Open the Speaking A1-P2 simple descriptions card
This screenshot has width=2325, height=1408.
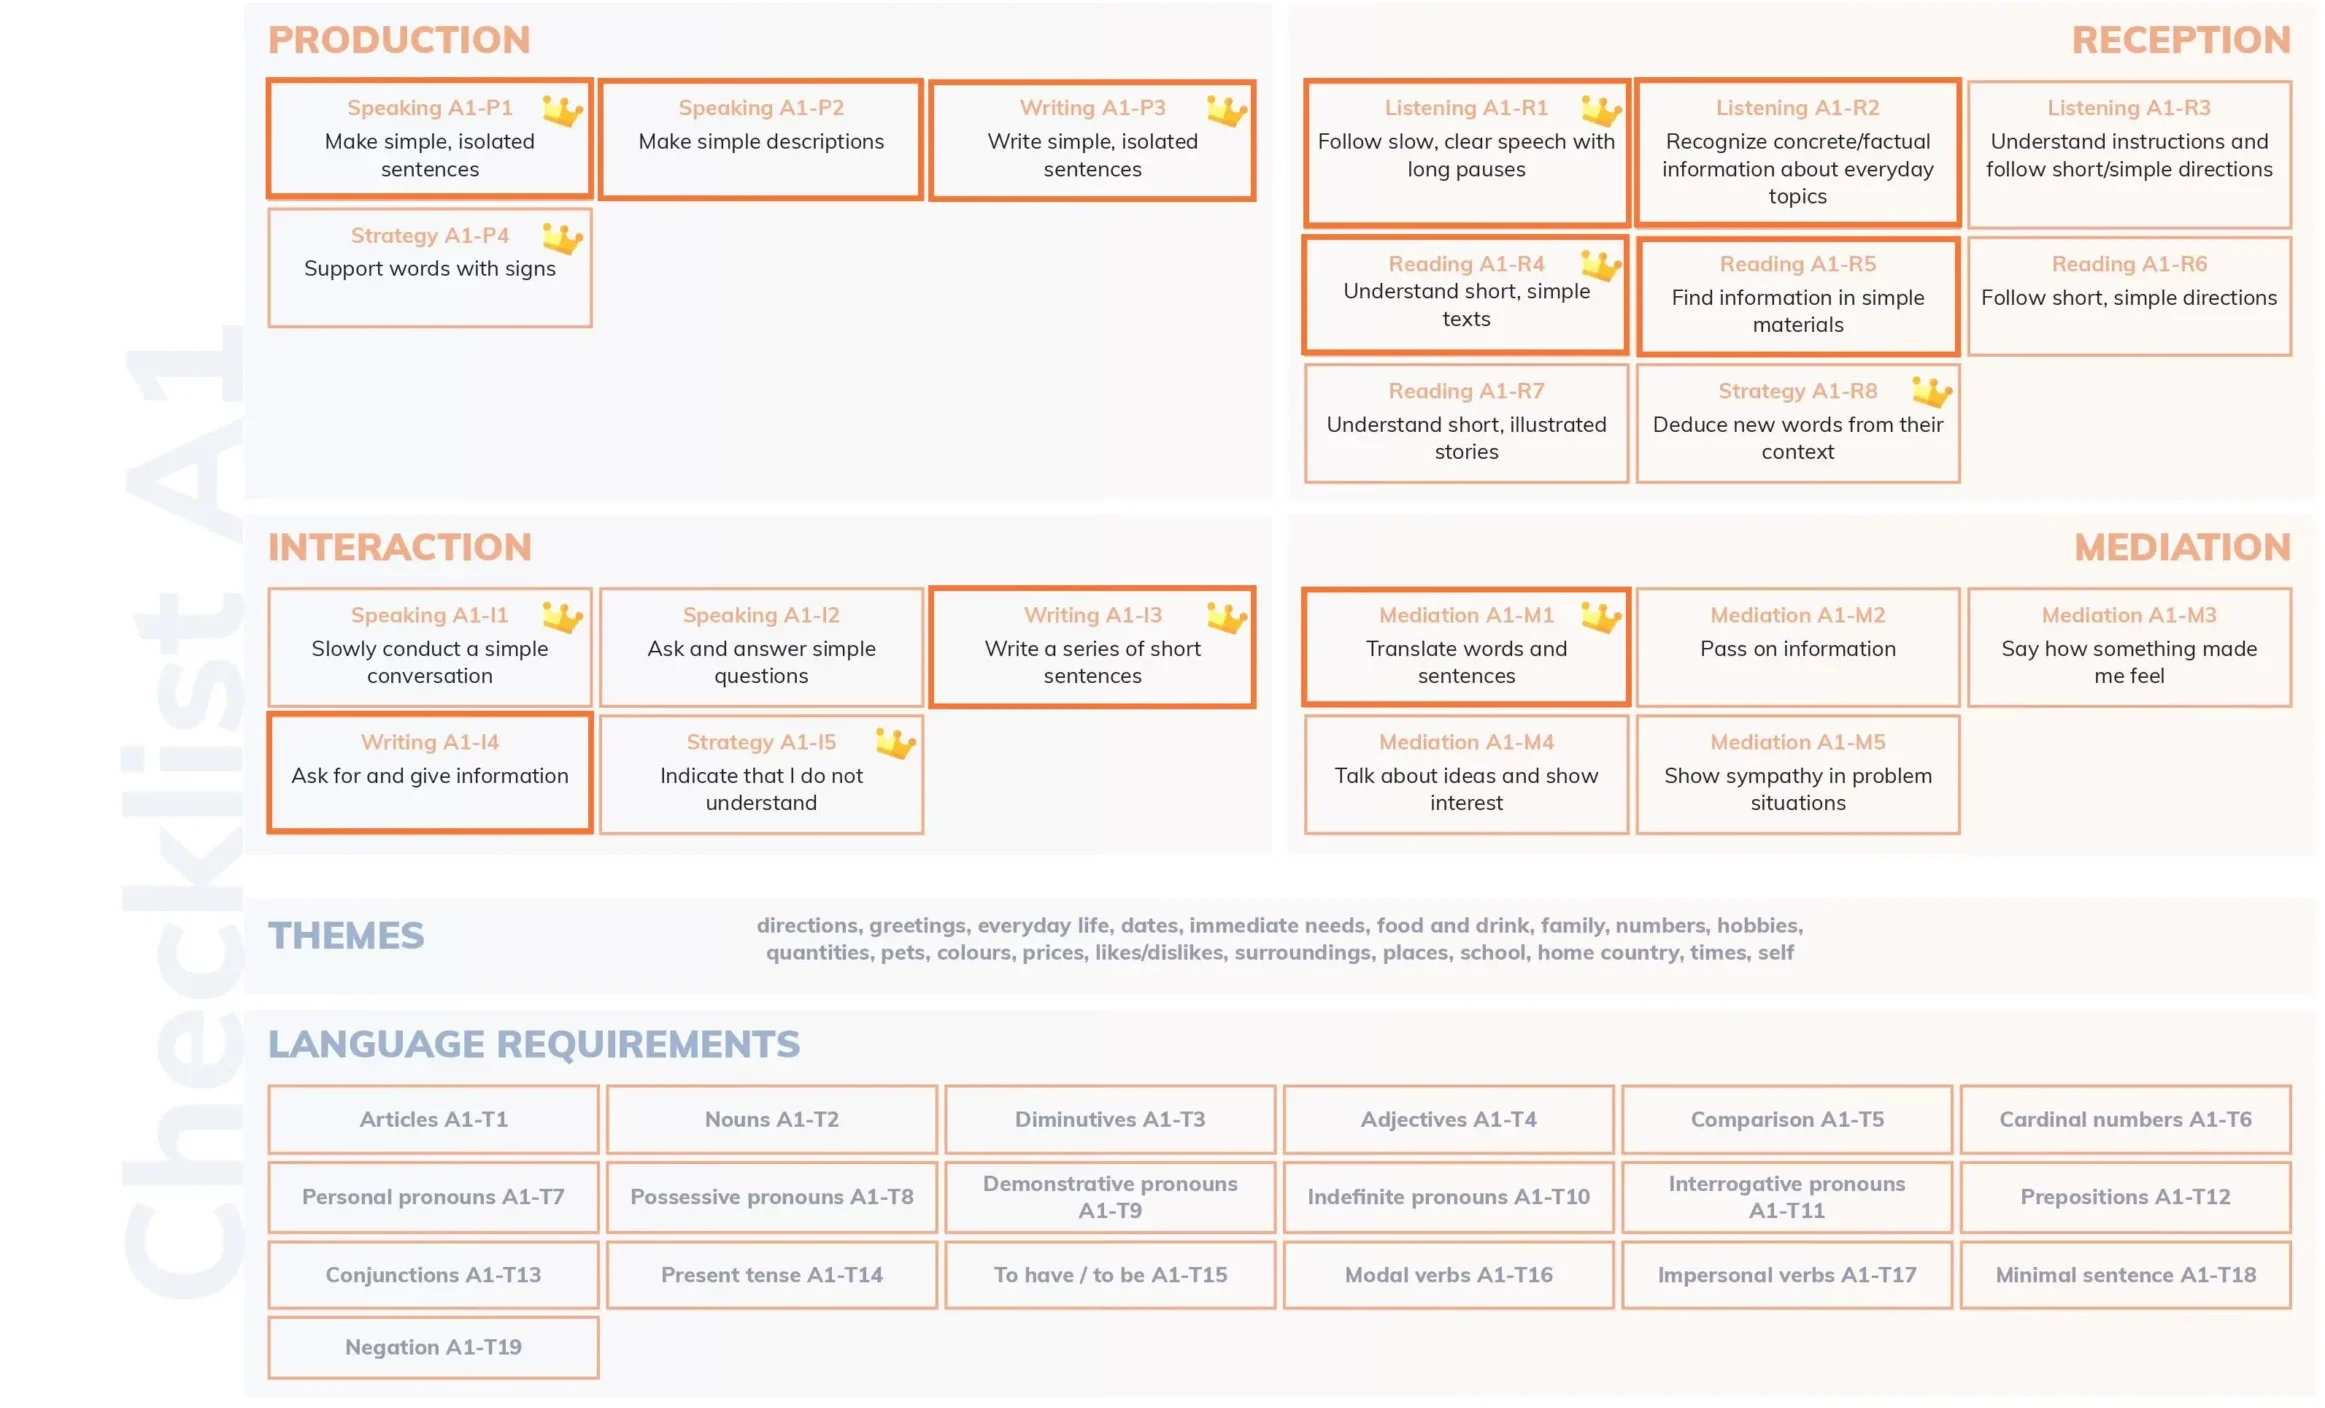[761, 140]
